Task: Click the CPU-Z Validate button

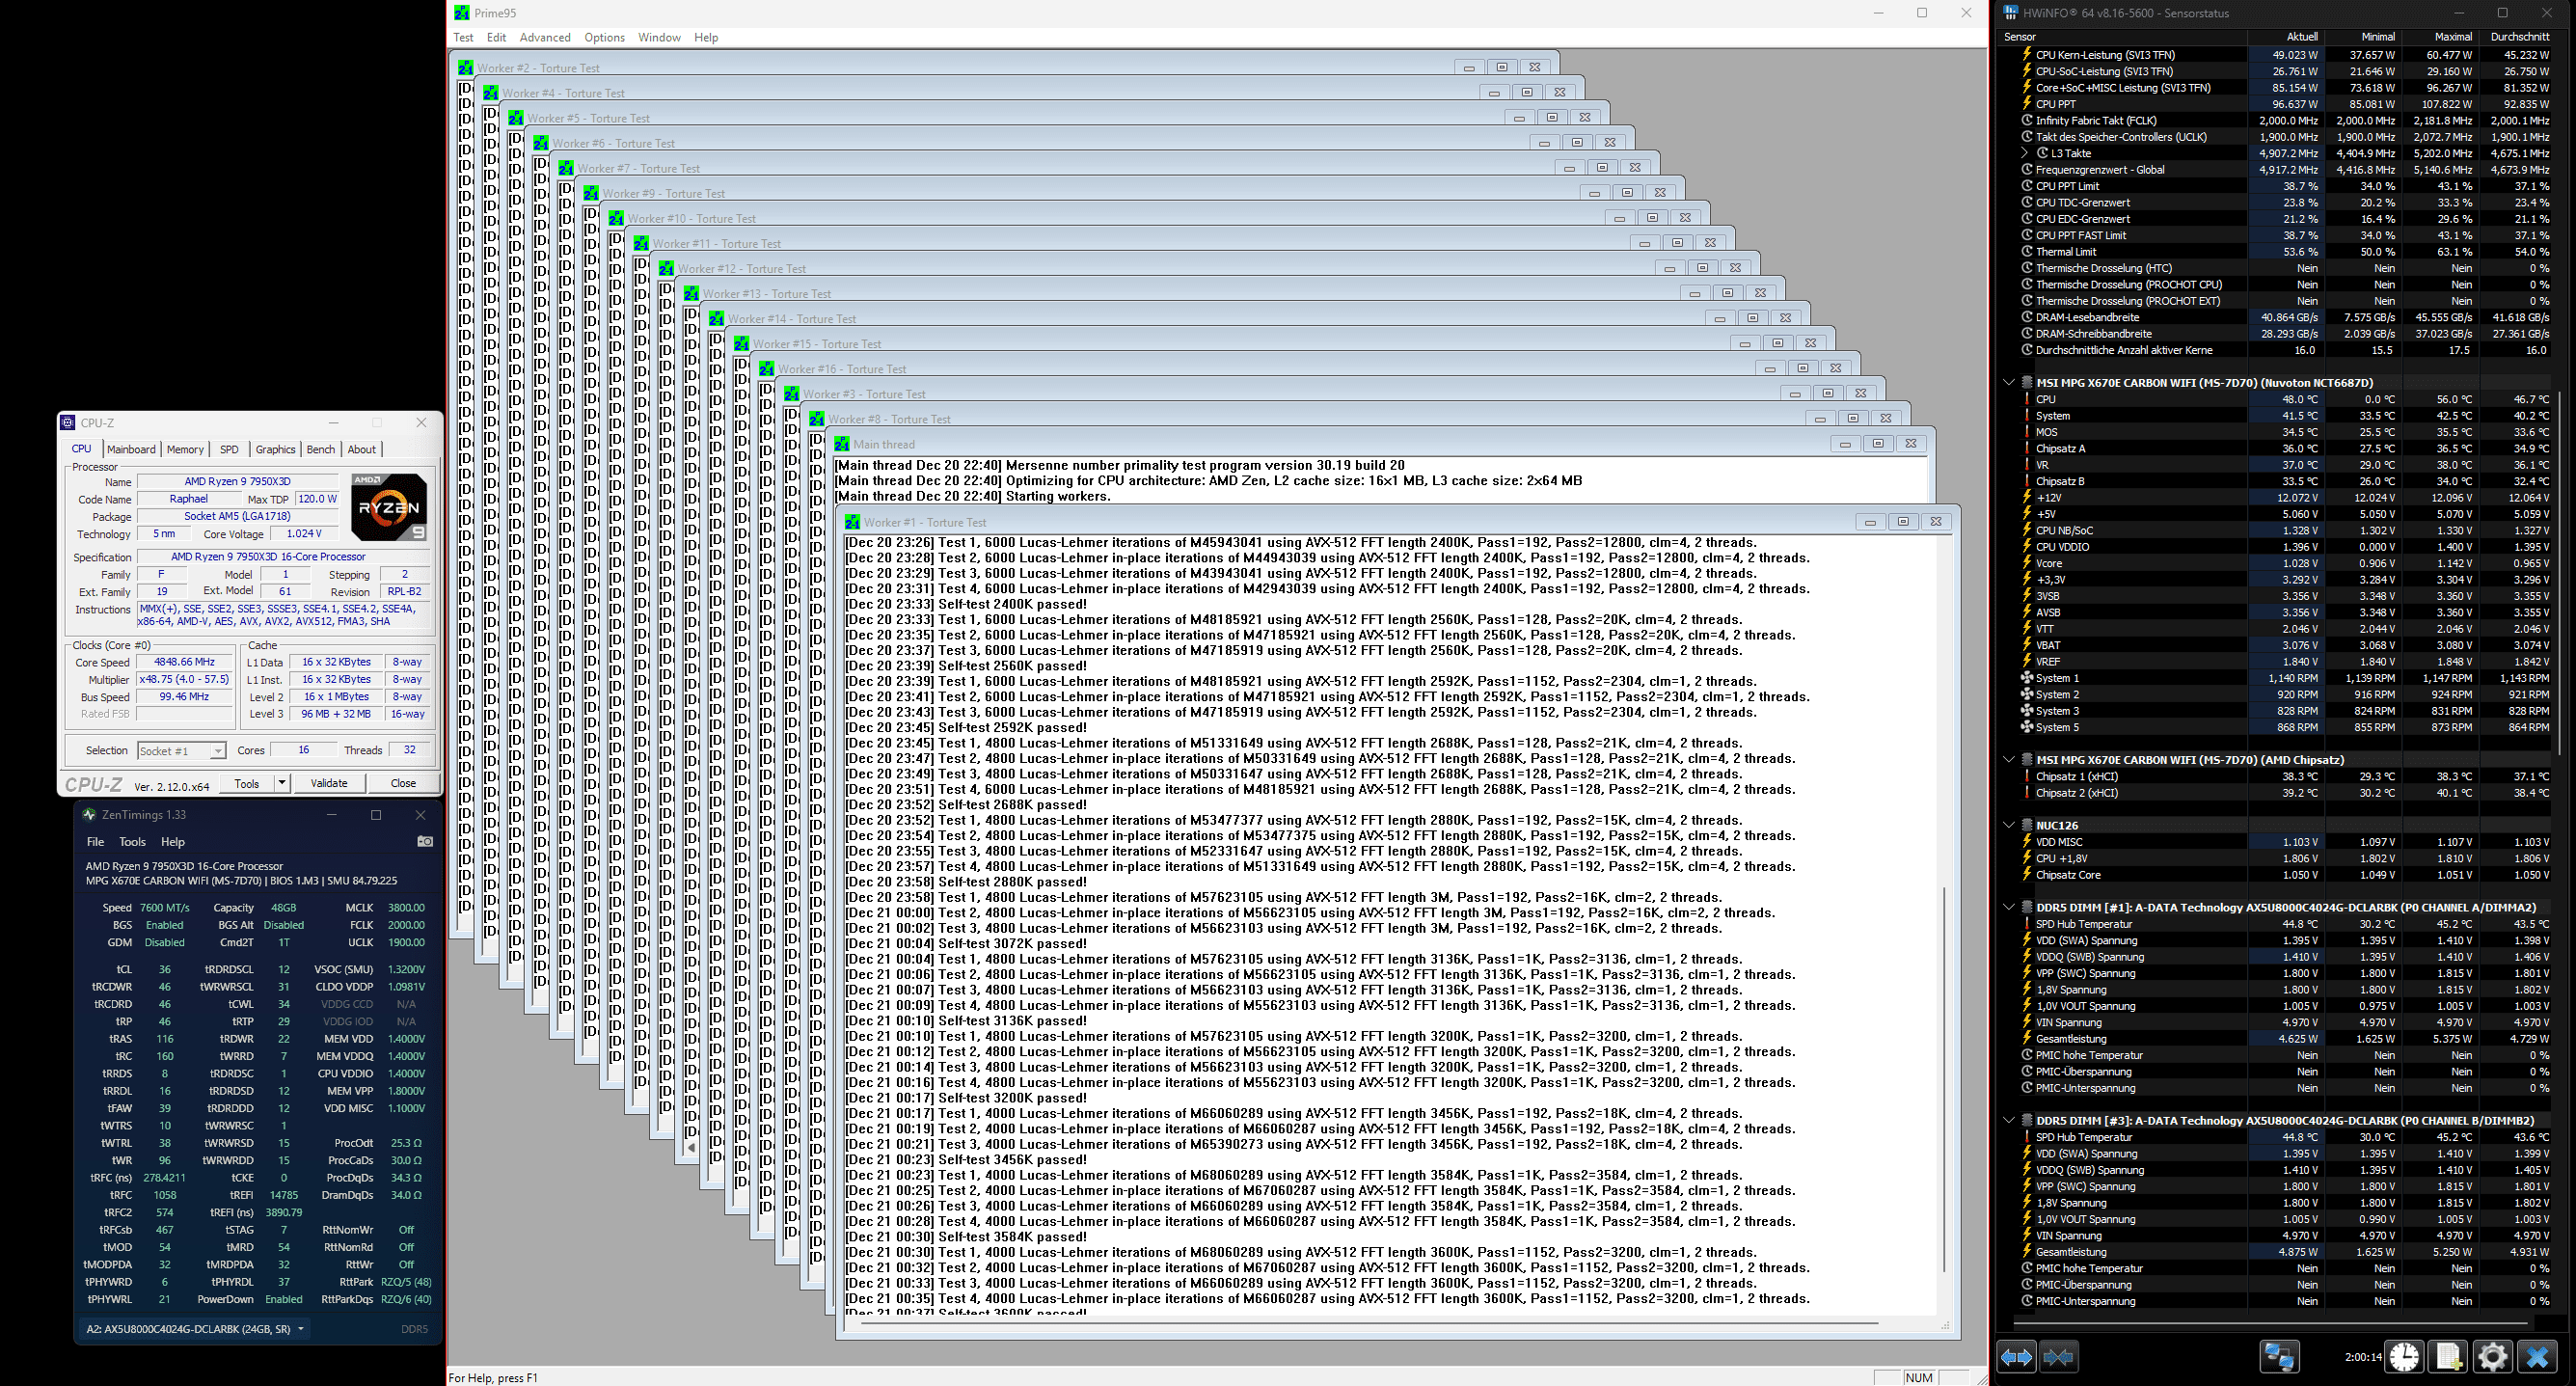Action: click(x=329, y=783)
